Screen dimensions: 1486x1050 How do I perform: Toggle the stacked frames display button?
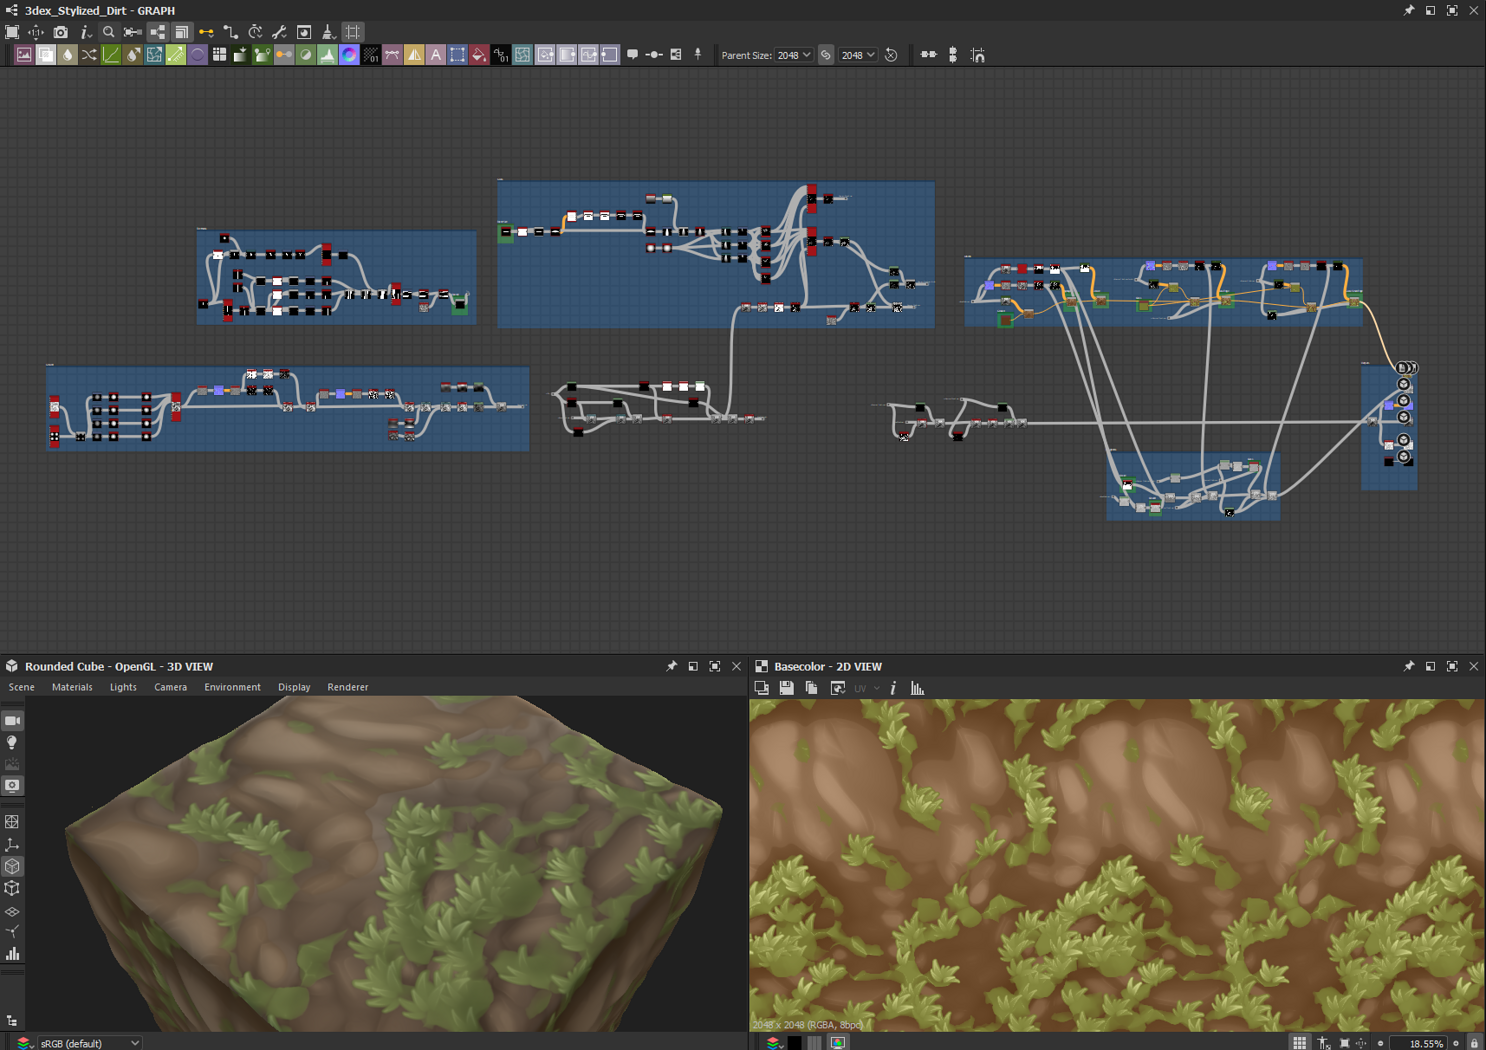(182, 32)
